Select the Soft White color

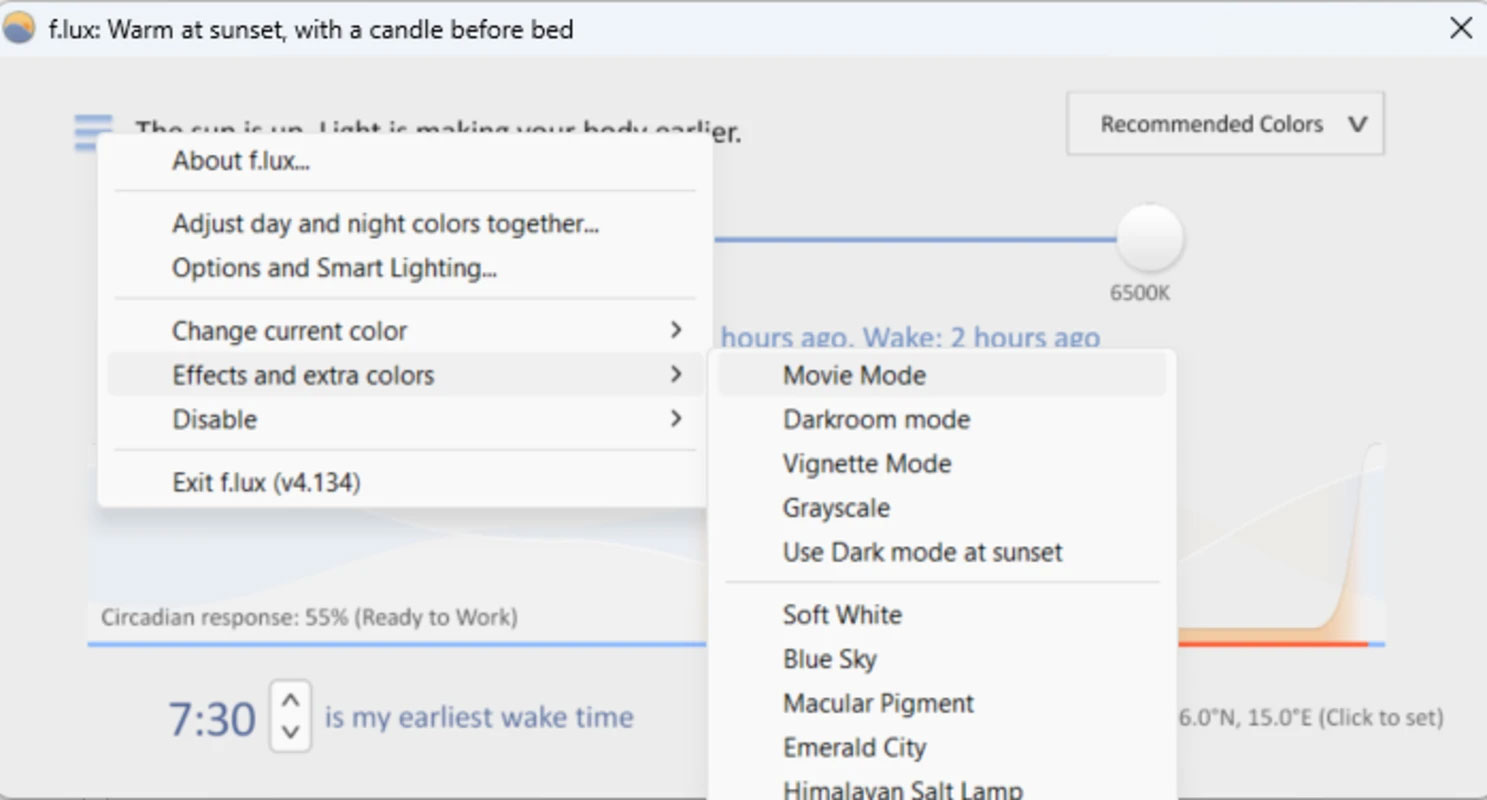(x=942, y=614)
